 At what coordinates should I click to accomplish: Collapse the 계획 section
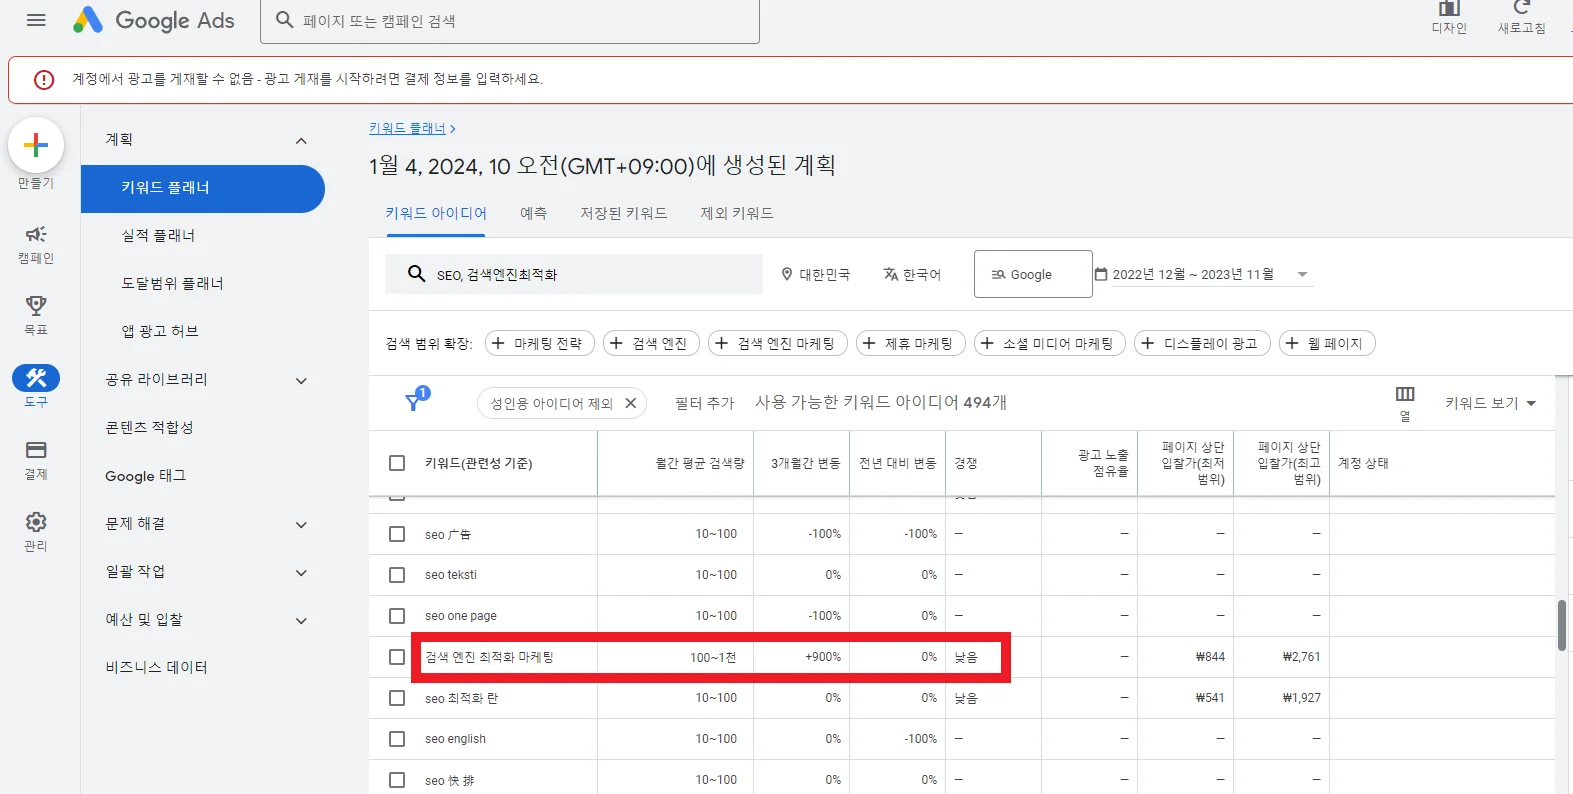pyautogui.click(x=301, y=140)
